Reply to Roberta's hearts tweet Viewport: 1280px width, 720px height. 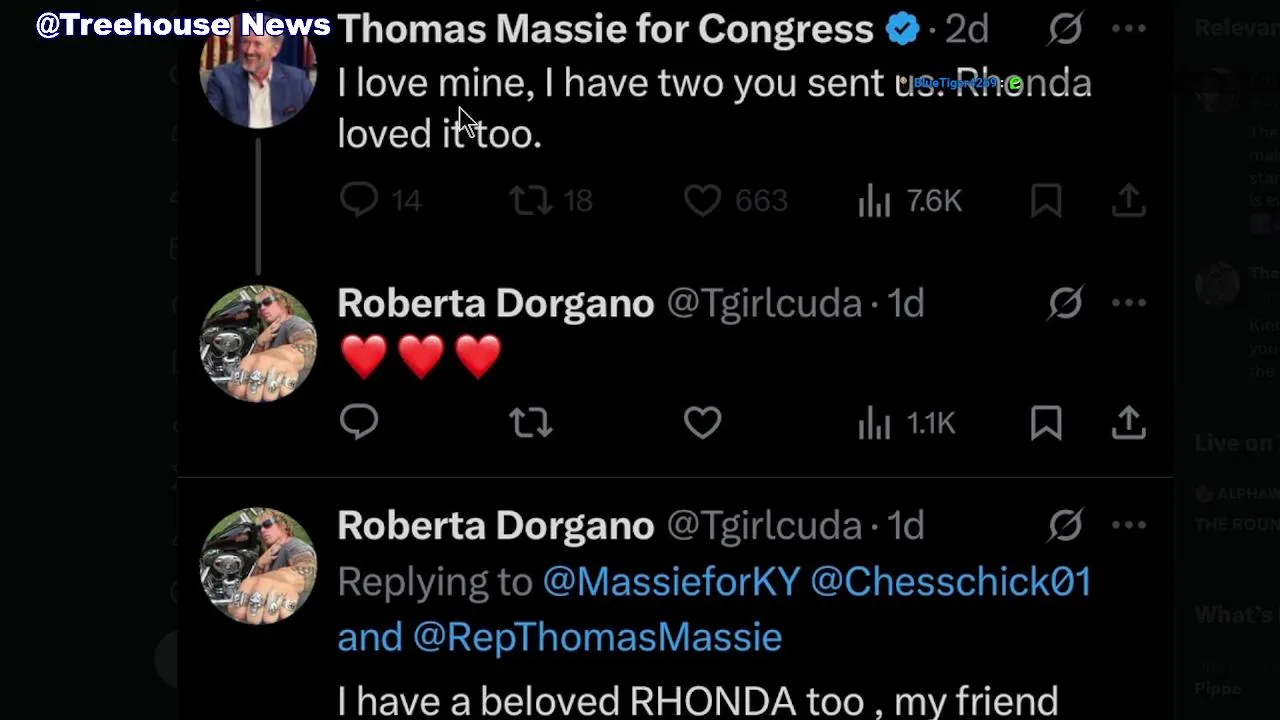[x=359, y=423]
